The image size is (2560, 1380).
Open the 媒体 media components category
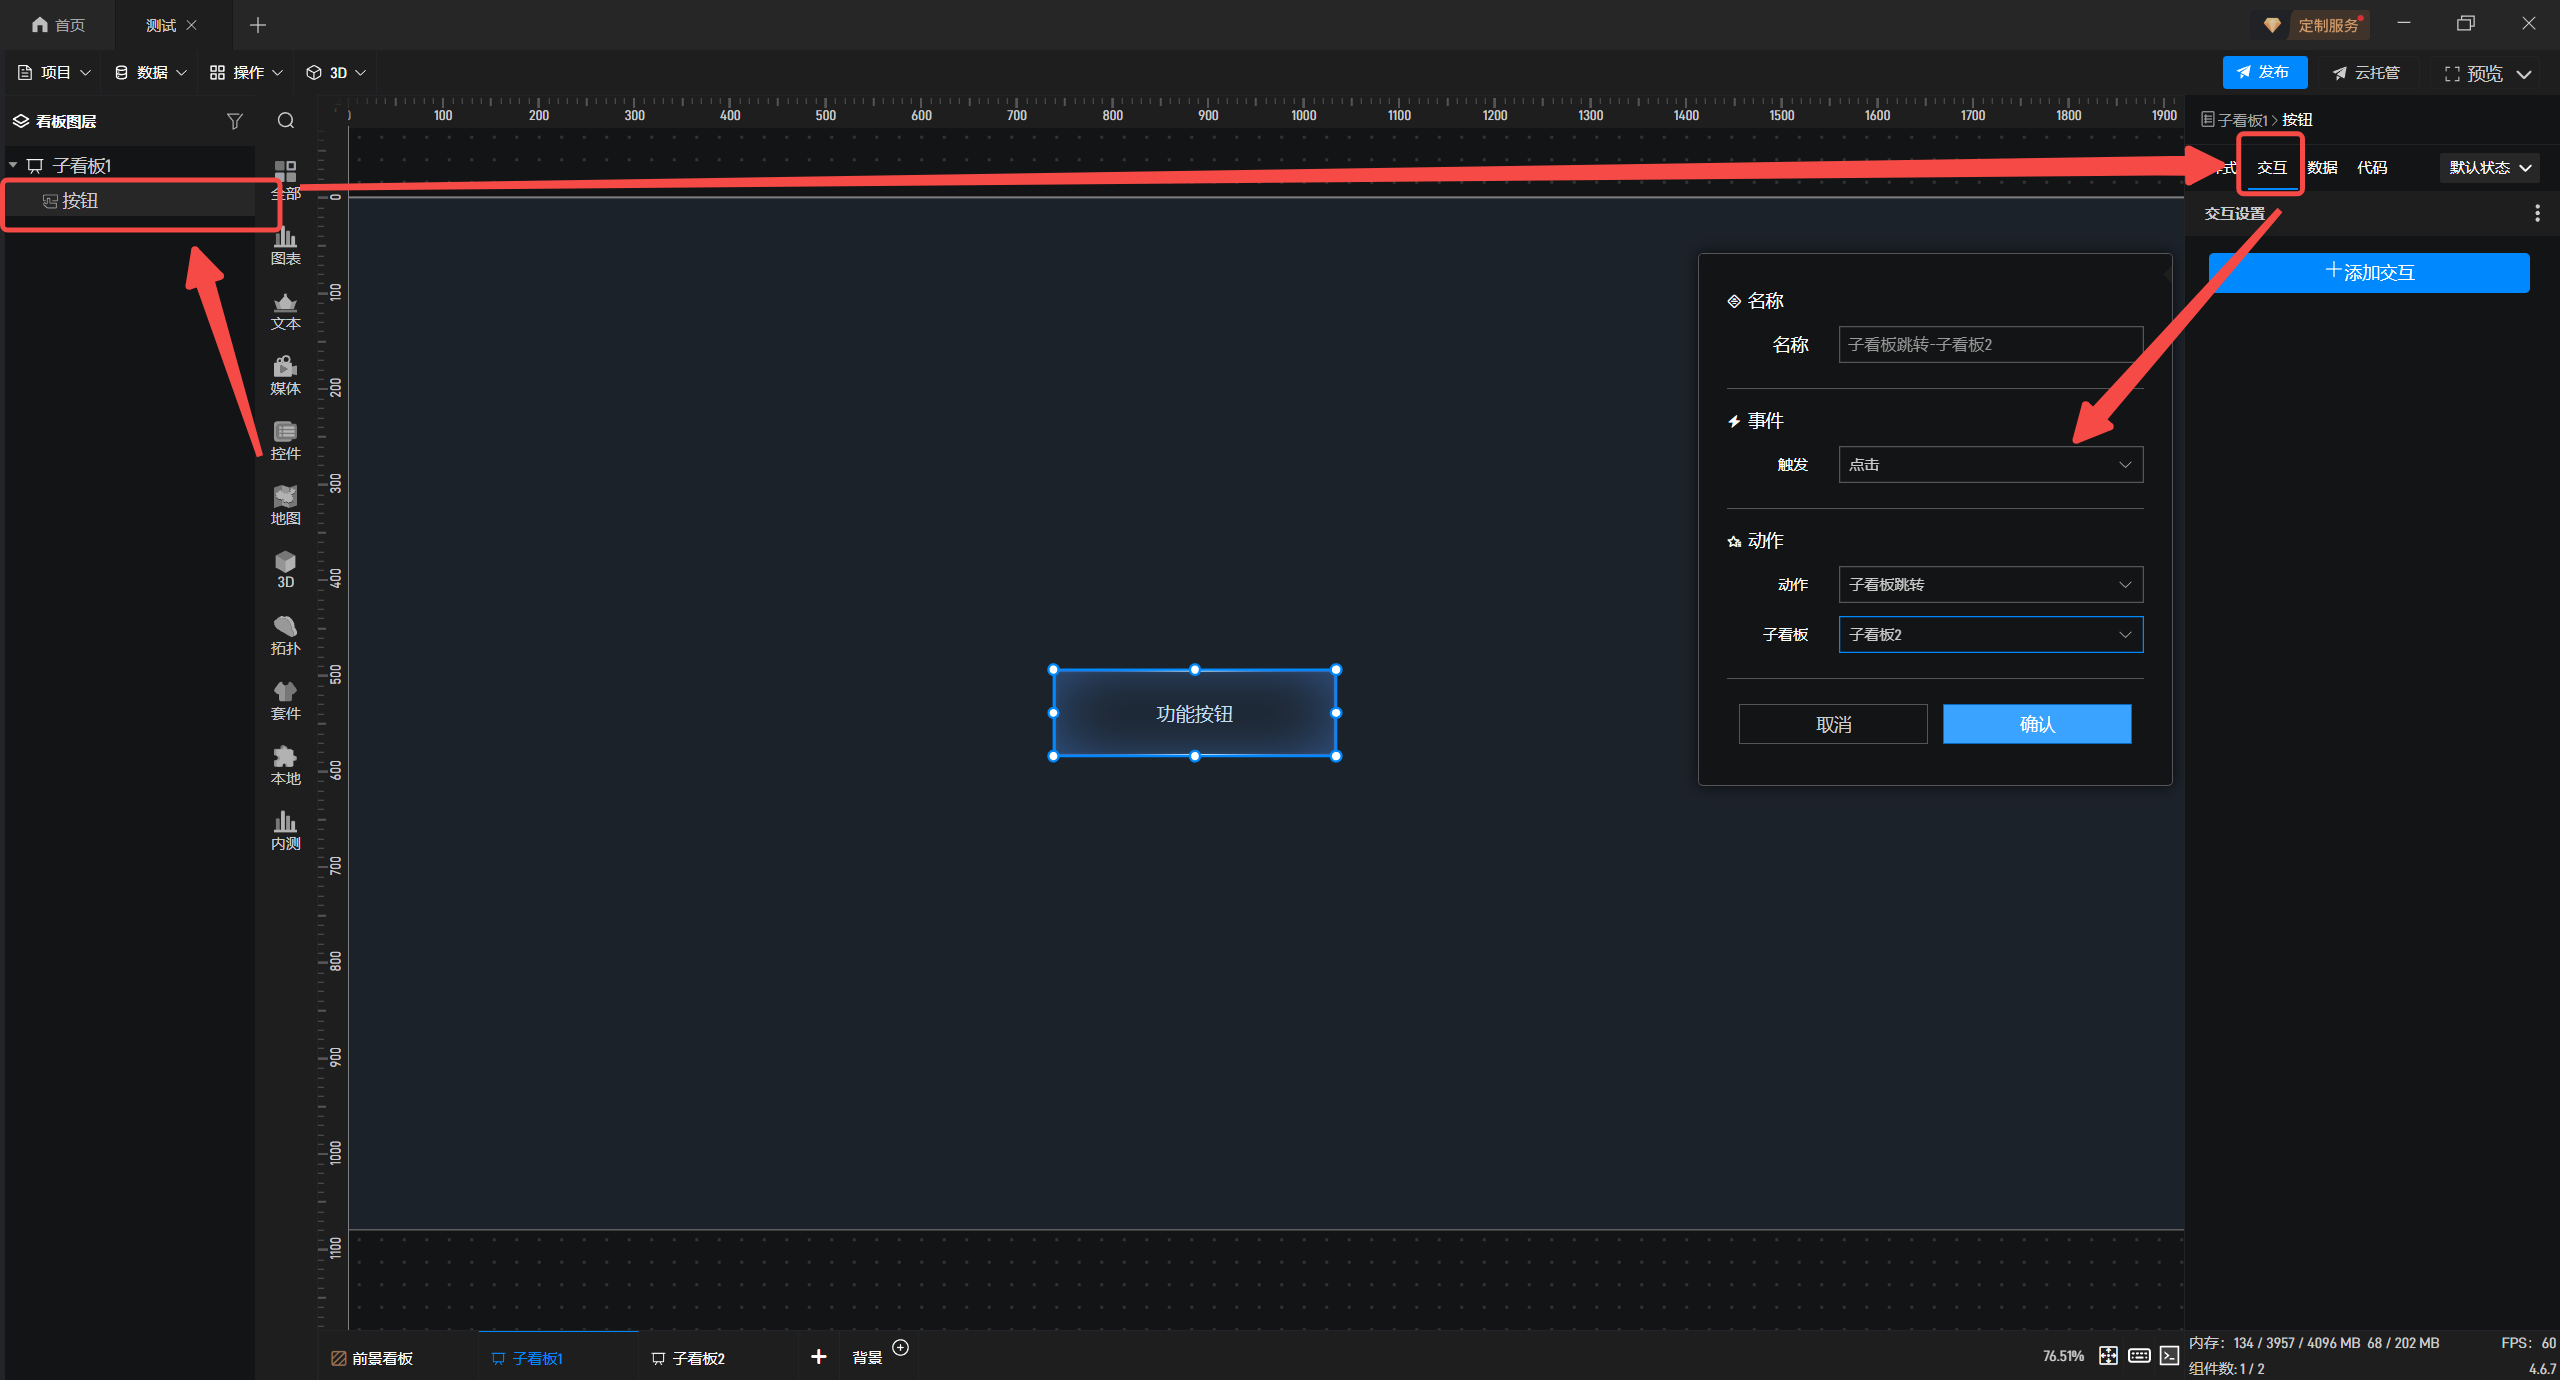pos(285,375)
